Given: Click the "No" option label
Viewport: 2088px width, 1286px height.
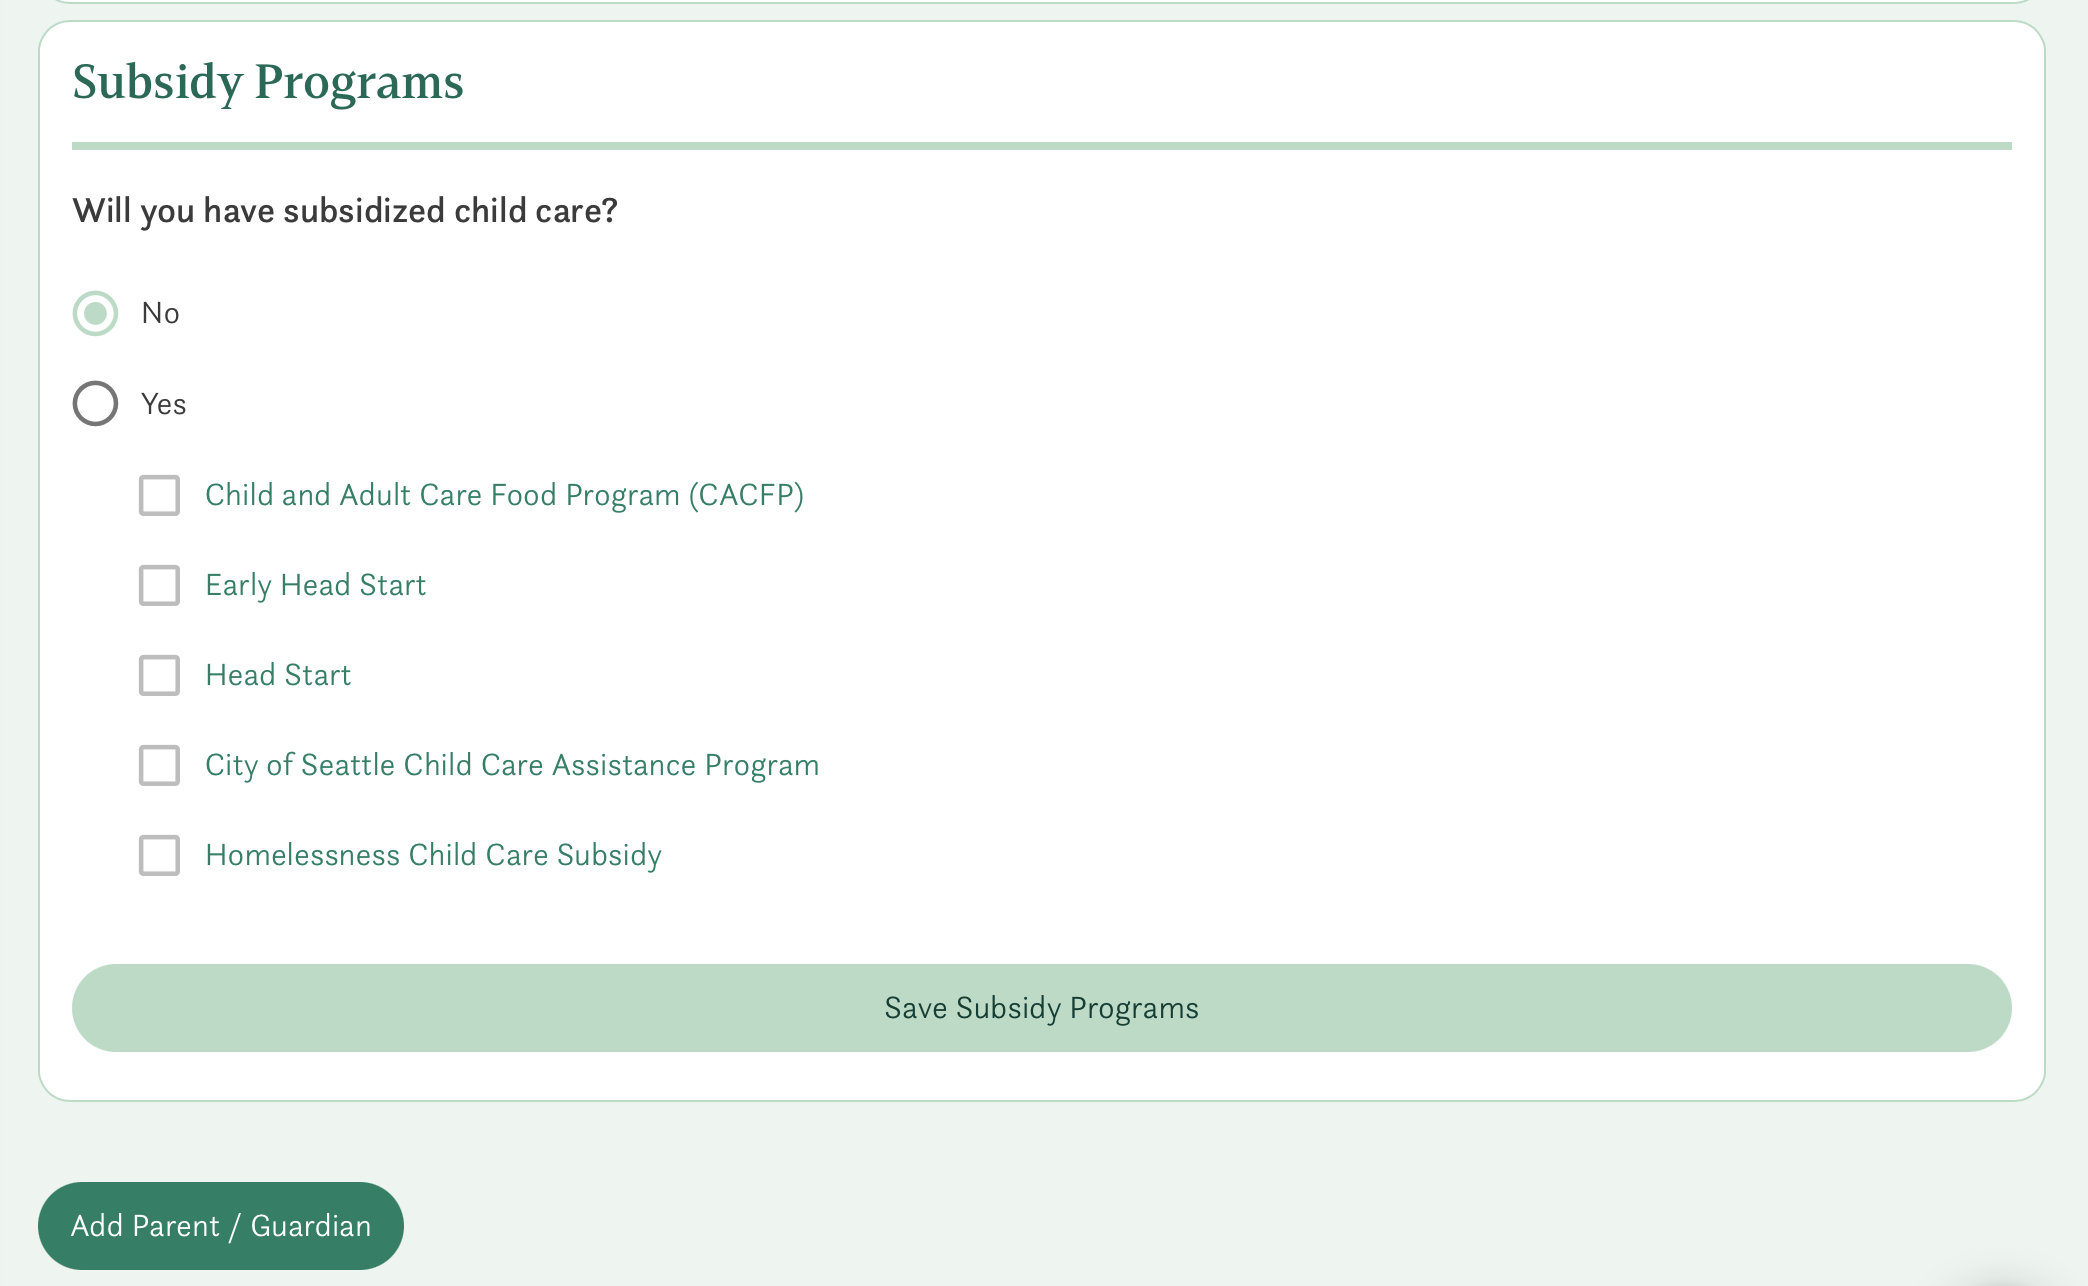Looking at the screenshot, I should point(160,313).
